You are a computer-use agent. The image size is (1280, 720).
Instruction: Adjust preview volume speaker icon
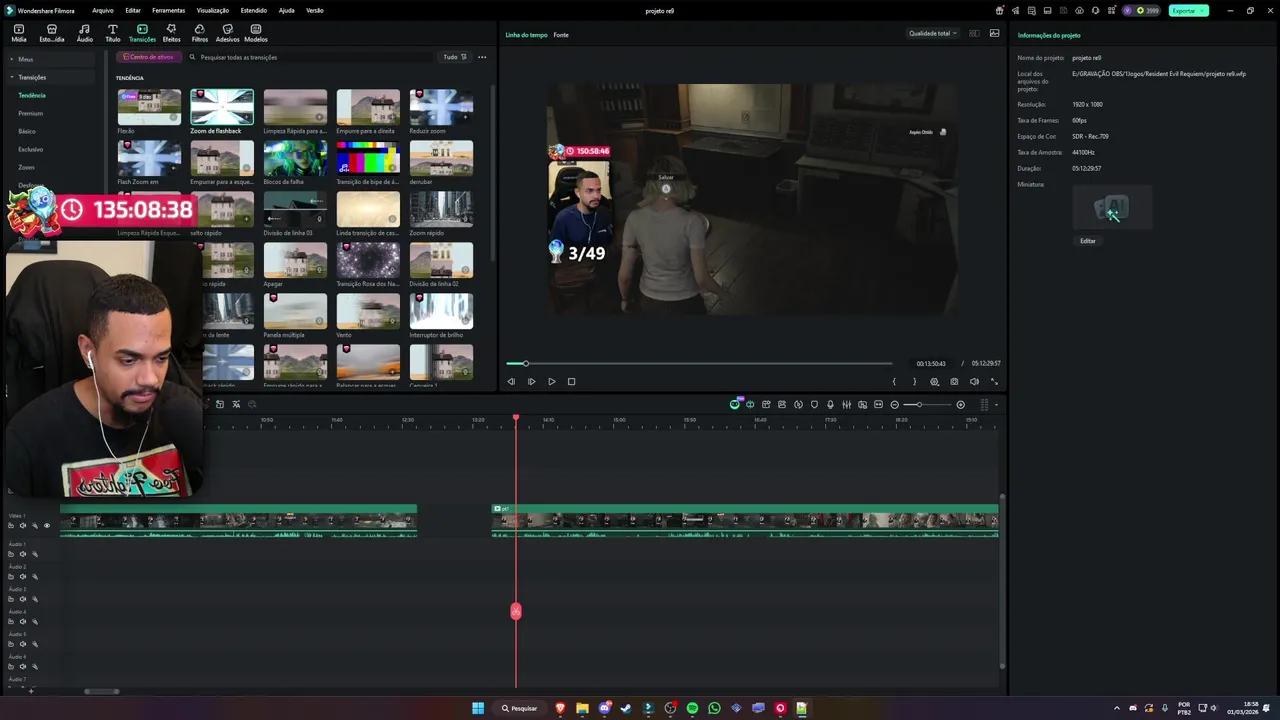(x=974, y=381)
